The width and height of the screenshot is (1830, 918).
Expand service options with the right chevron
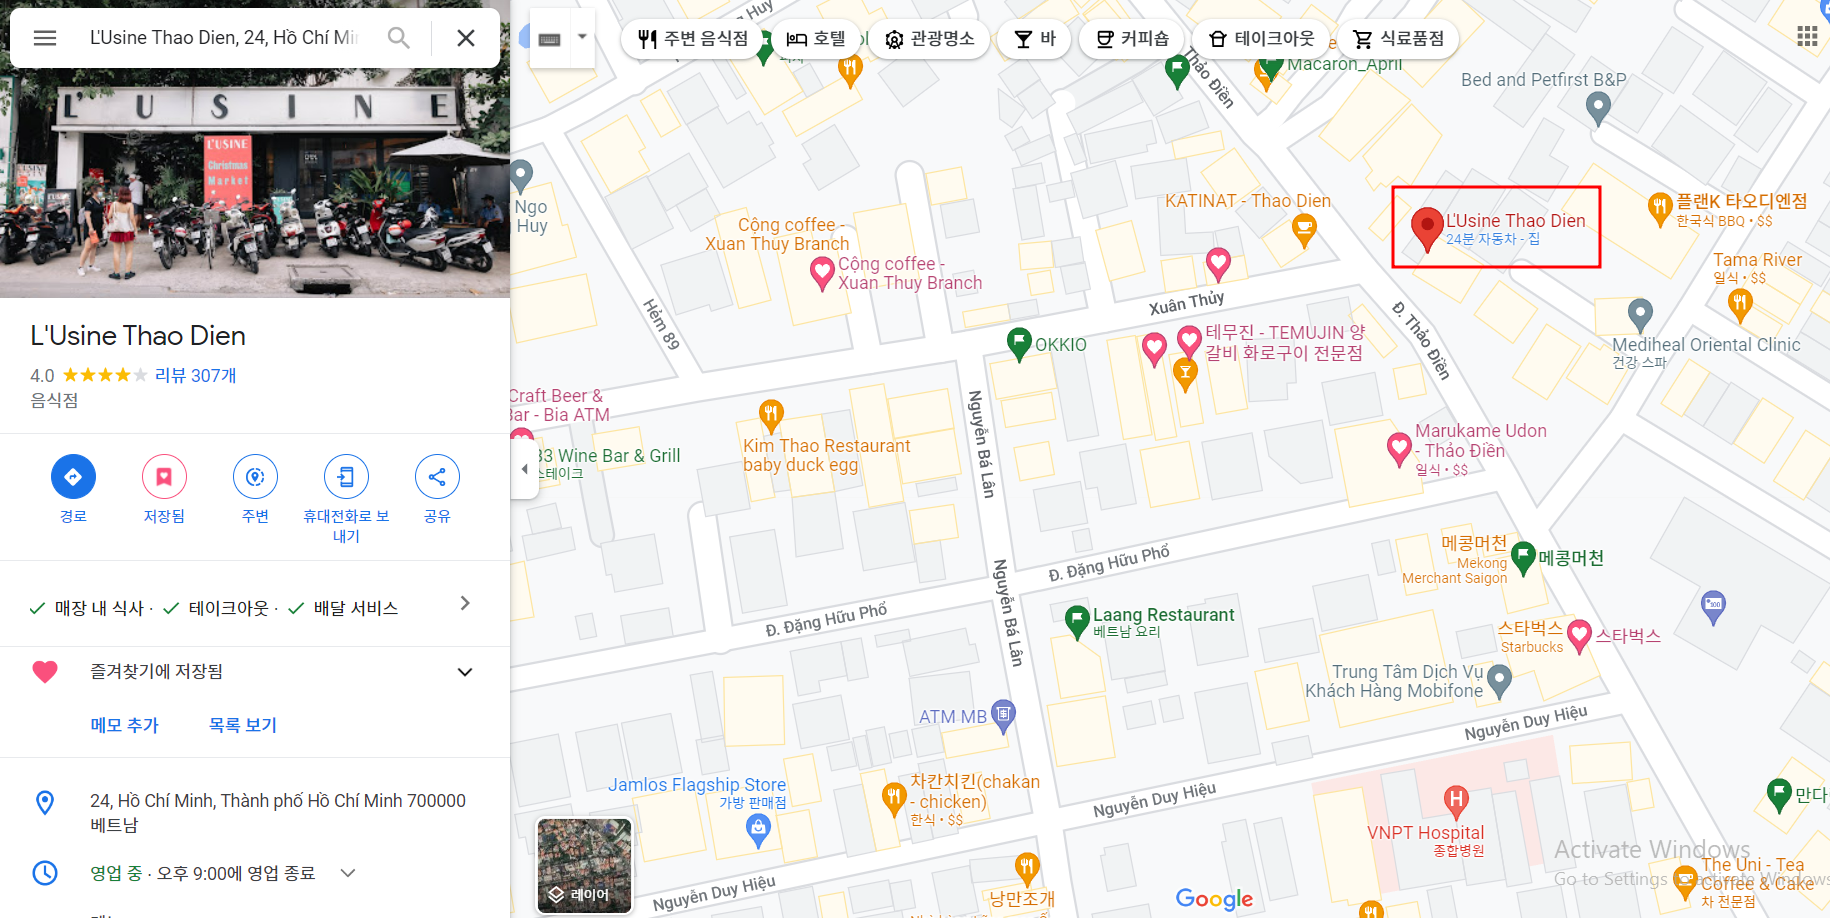[465, 603]
